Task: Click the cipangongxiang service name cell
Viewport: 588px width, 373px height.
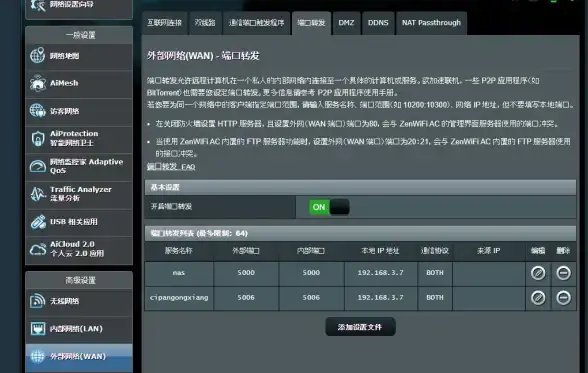Action: pyautogui.click(x=179, y=298)
